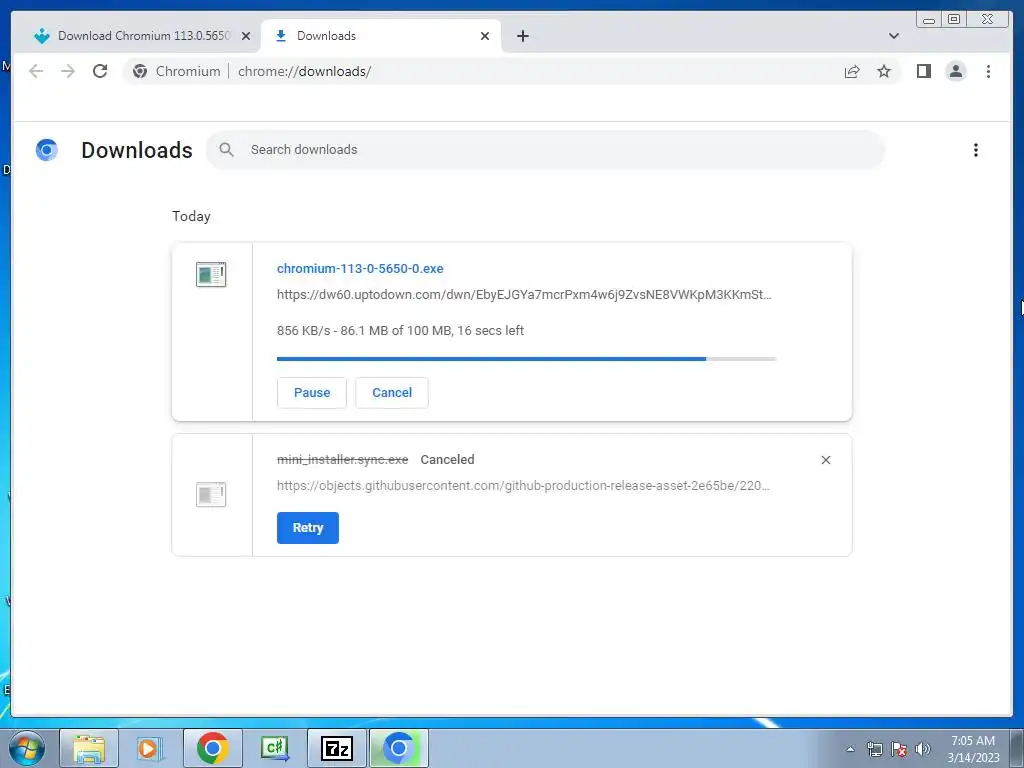
Task: Click the search magnifier icon in Search downloads
Action: pyautogui.click(x=227, y=150)
